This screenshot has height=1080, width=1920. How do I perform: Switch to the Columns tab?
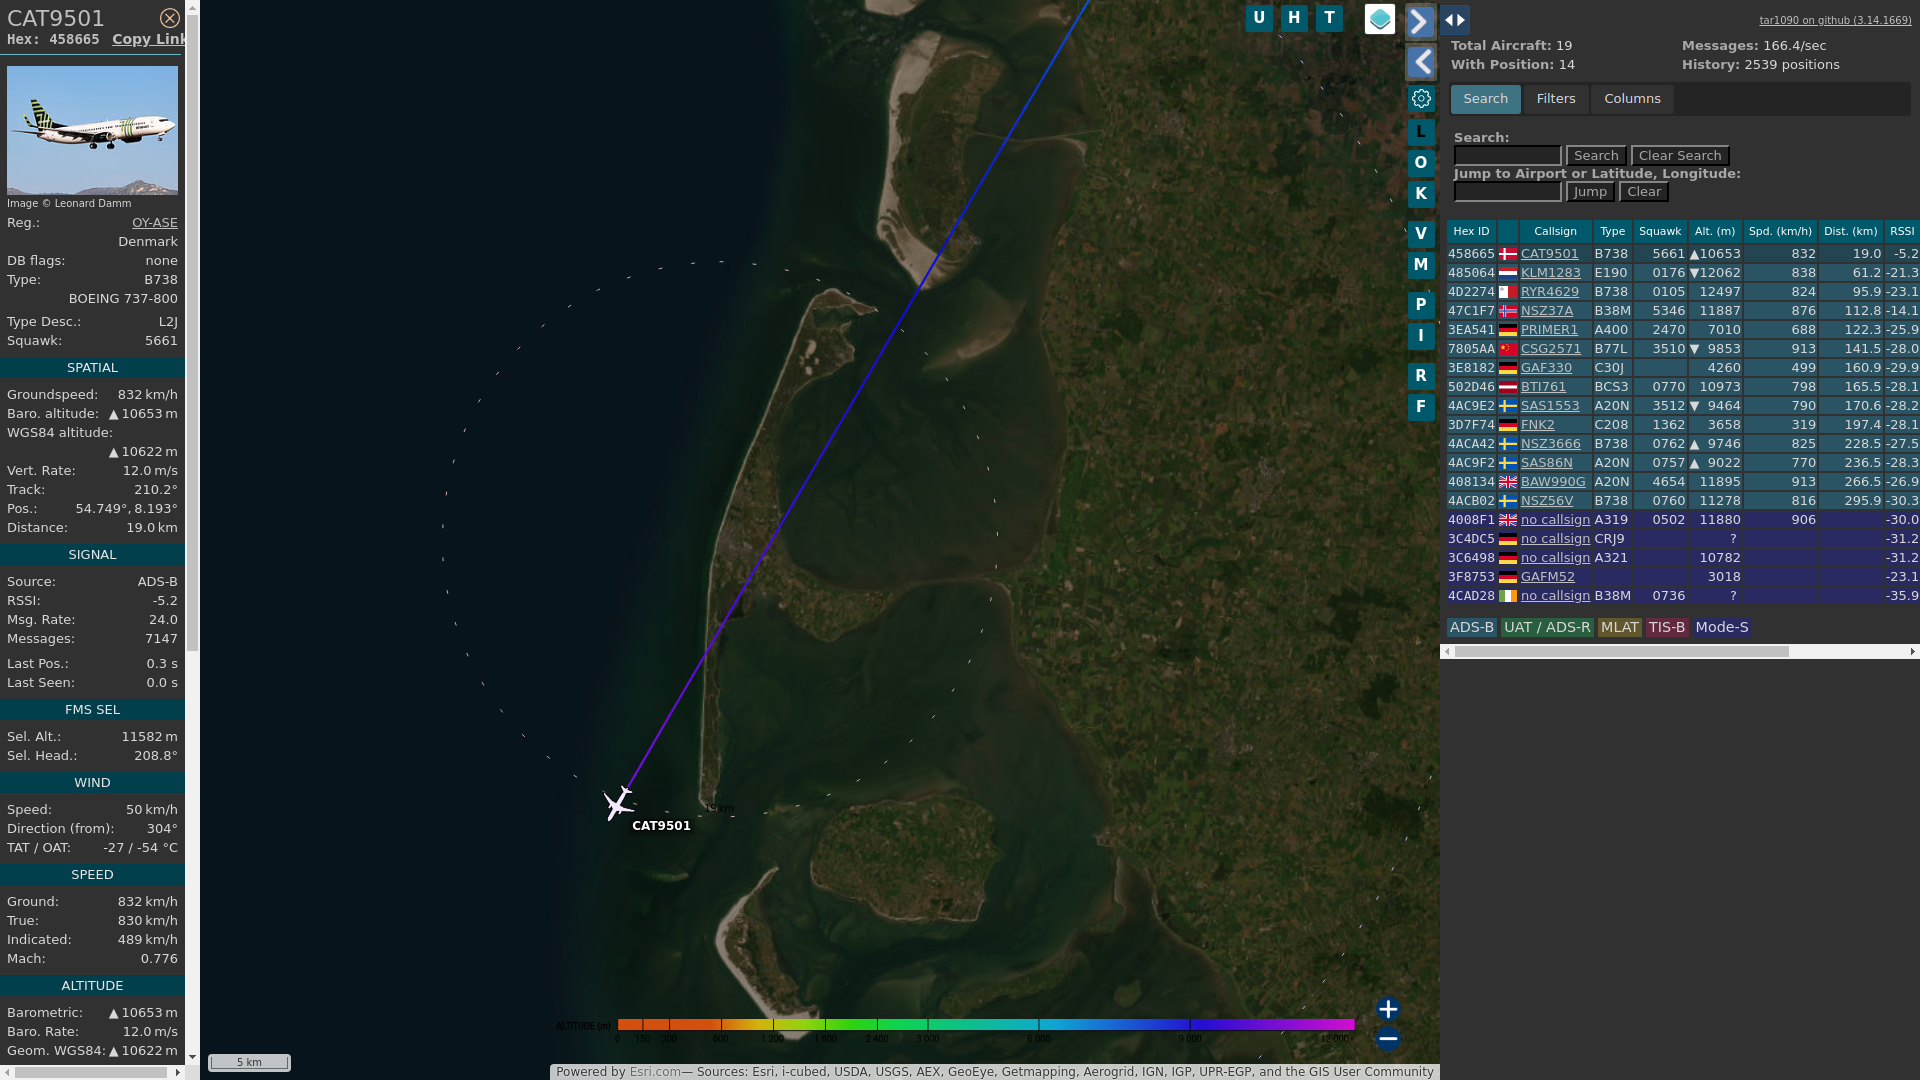[1632, 99]
